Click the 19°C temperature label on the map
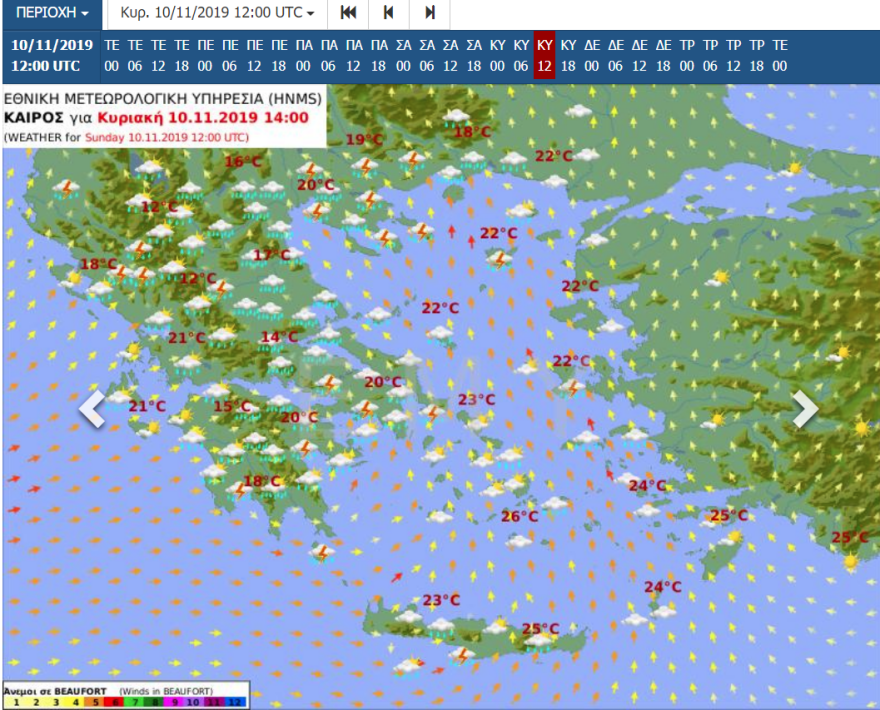 click(x=365, y=140)
